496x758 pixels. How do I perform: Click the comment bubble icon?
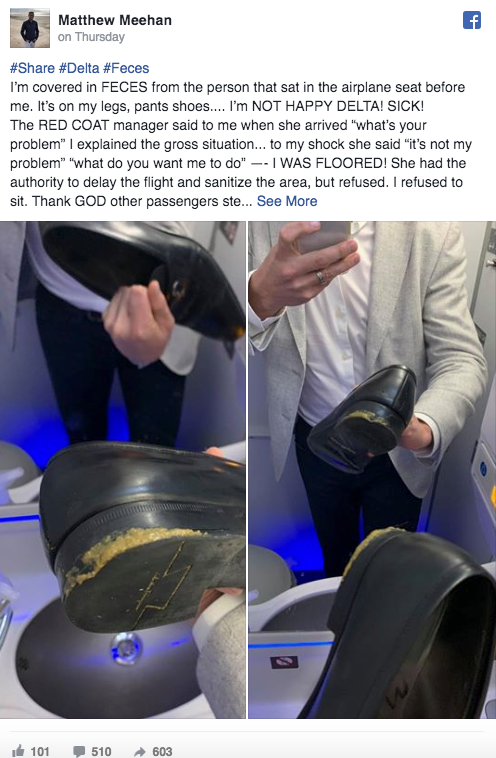[79, 751]
